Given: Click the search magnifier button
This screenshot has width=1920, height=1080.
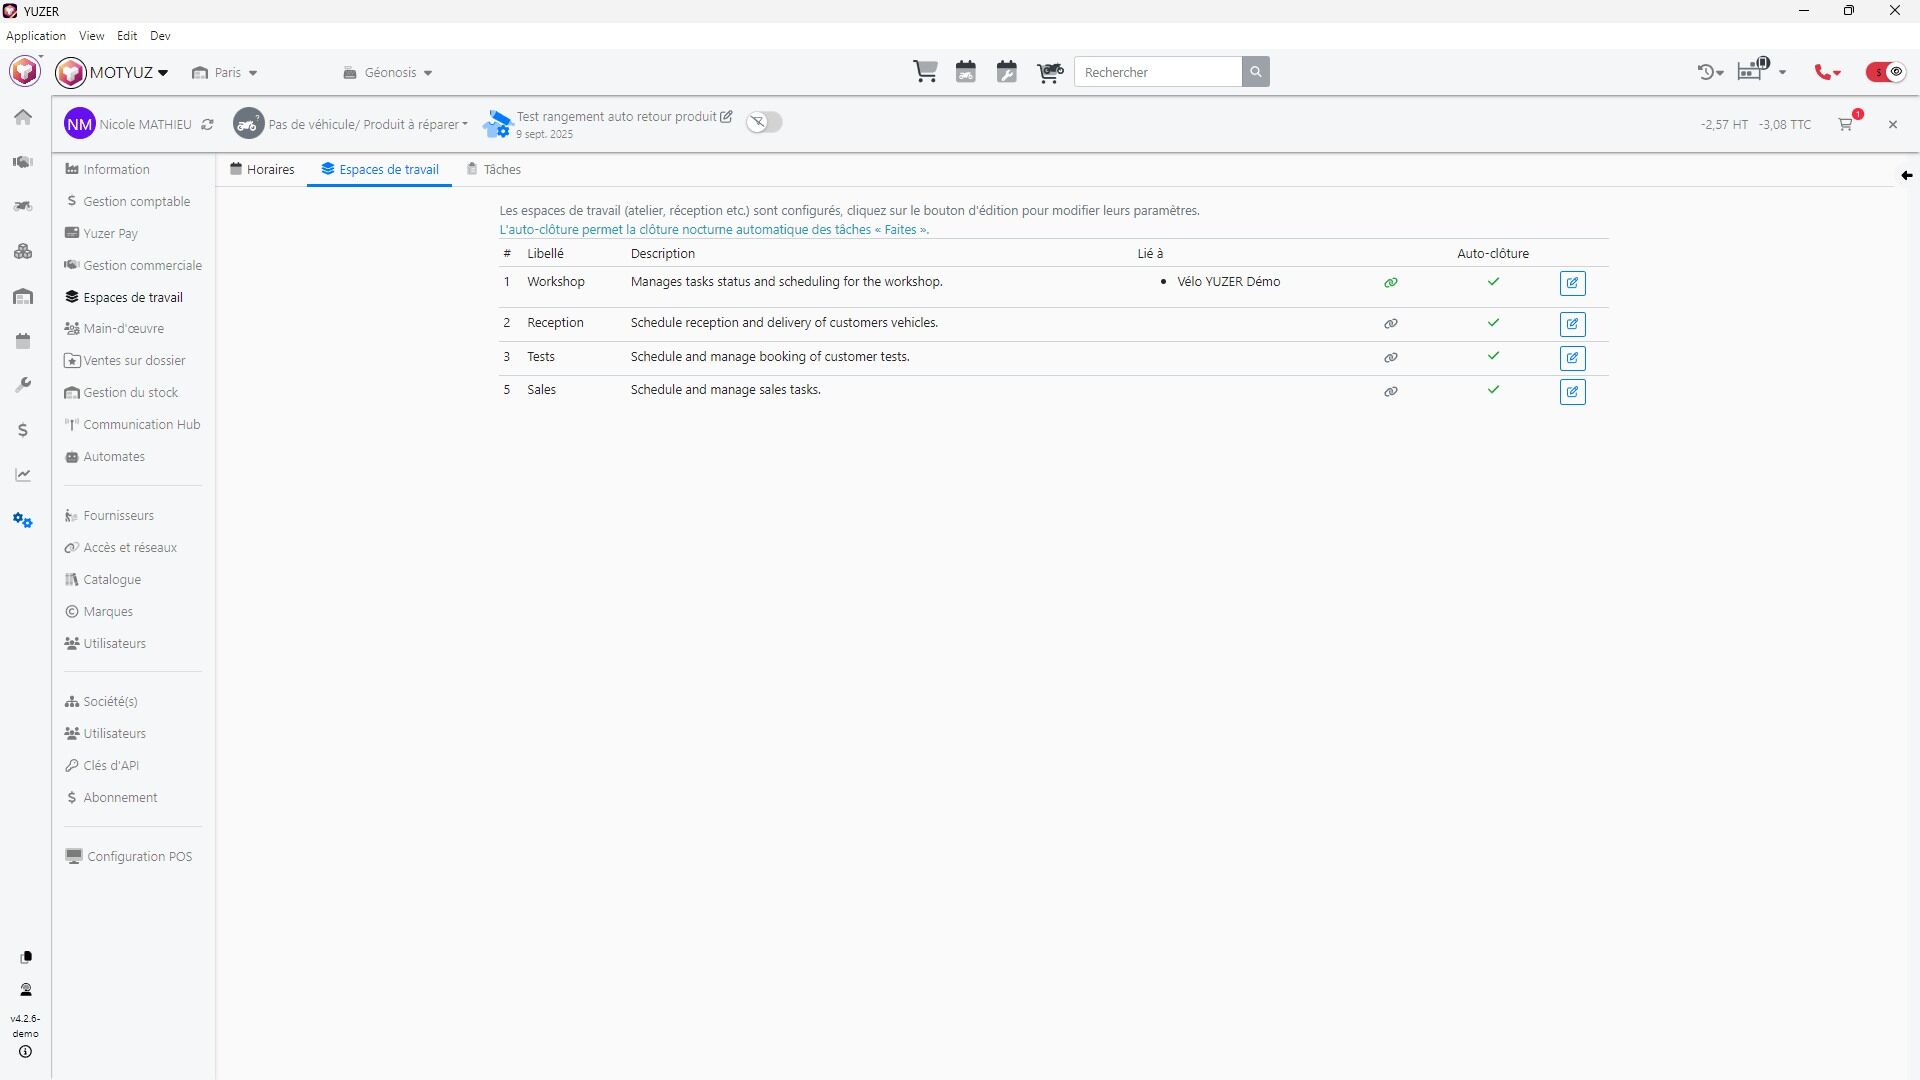Looking at the screenshot, I should pyautogui.click(x=1256, y=72).
